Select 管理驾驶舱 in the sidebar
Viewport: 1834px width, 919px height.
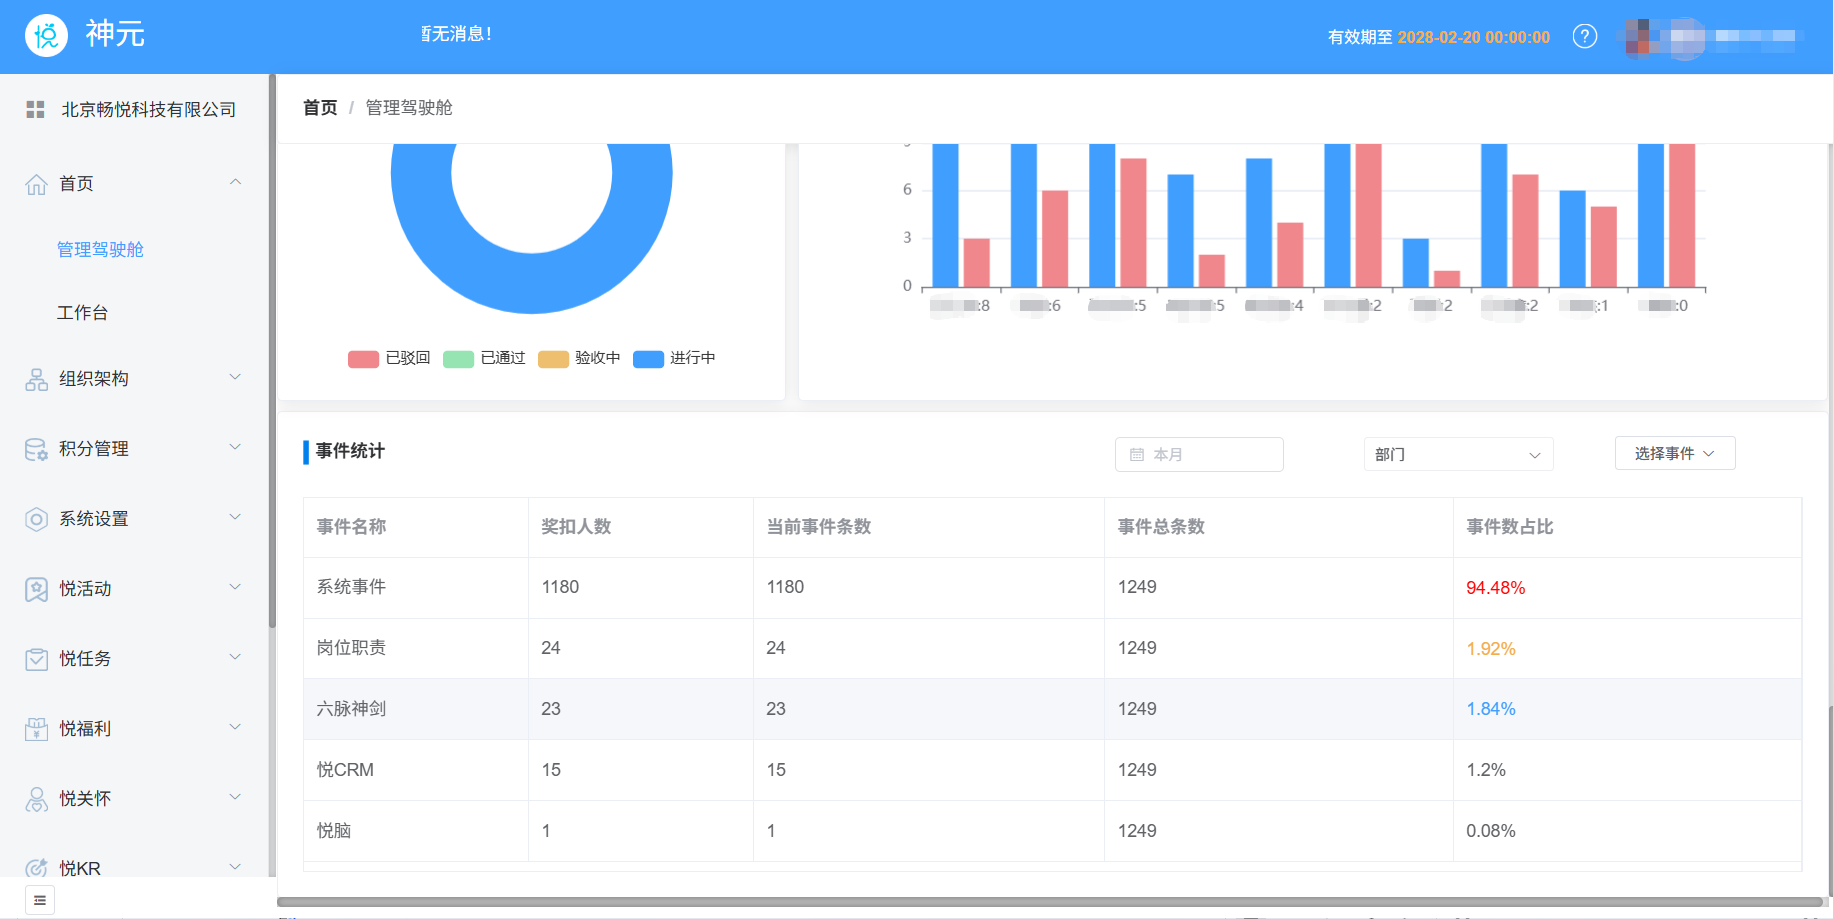click(x=100, y=250)
